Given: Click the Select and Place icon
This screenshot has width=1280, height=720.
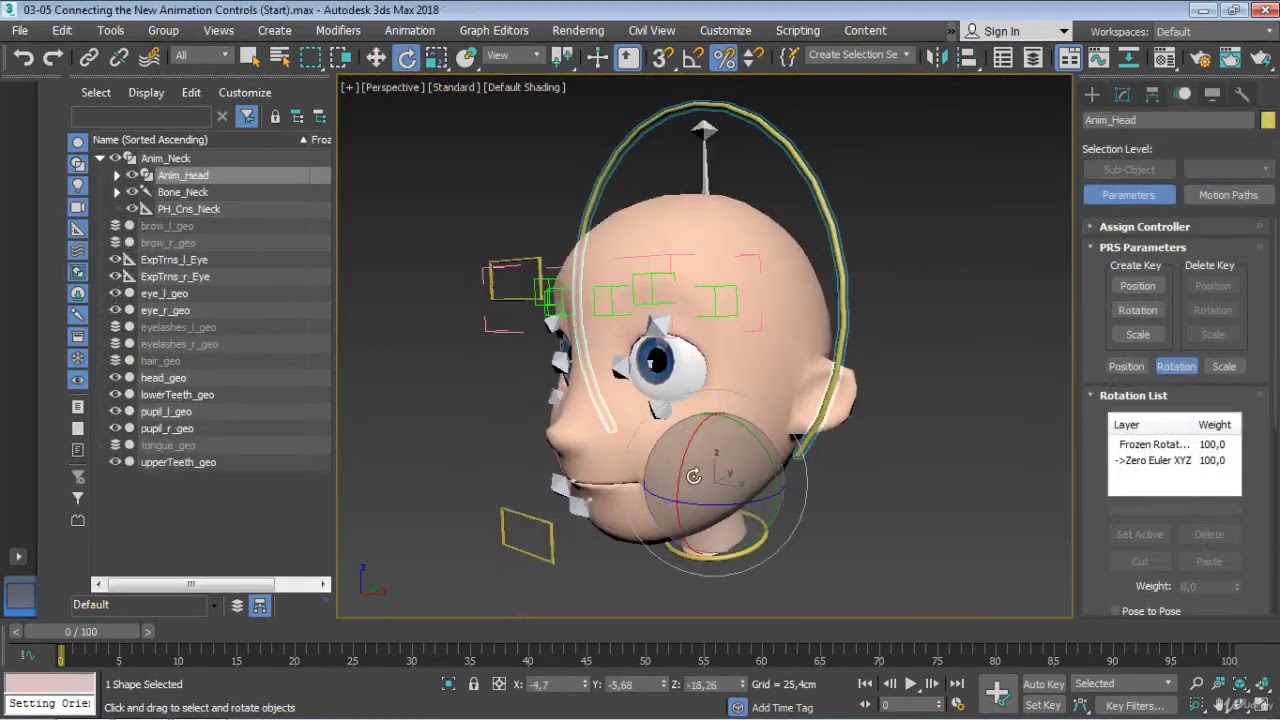Looking at the screenshot, I should coord(466,58).
